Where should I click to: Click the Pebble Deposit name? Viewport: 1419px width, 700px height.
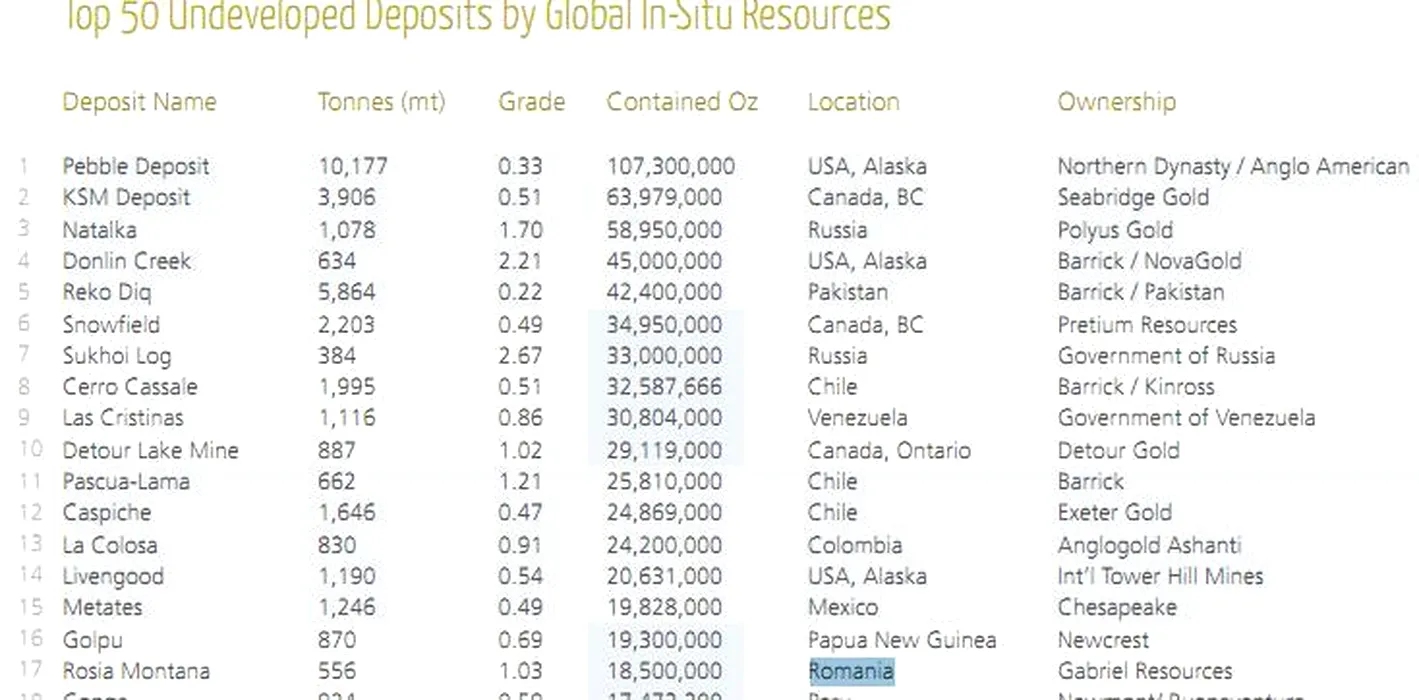pos(136,166)
